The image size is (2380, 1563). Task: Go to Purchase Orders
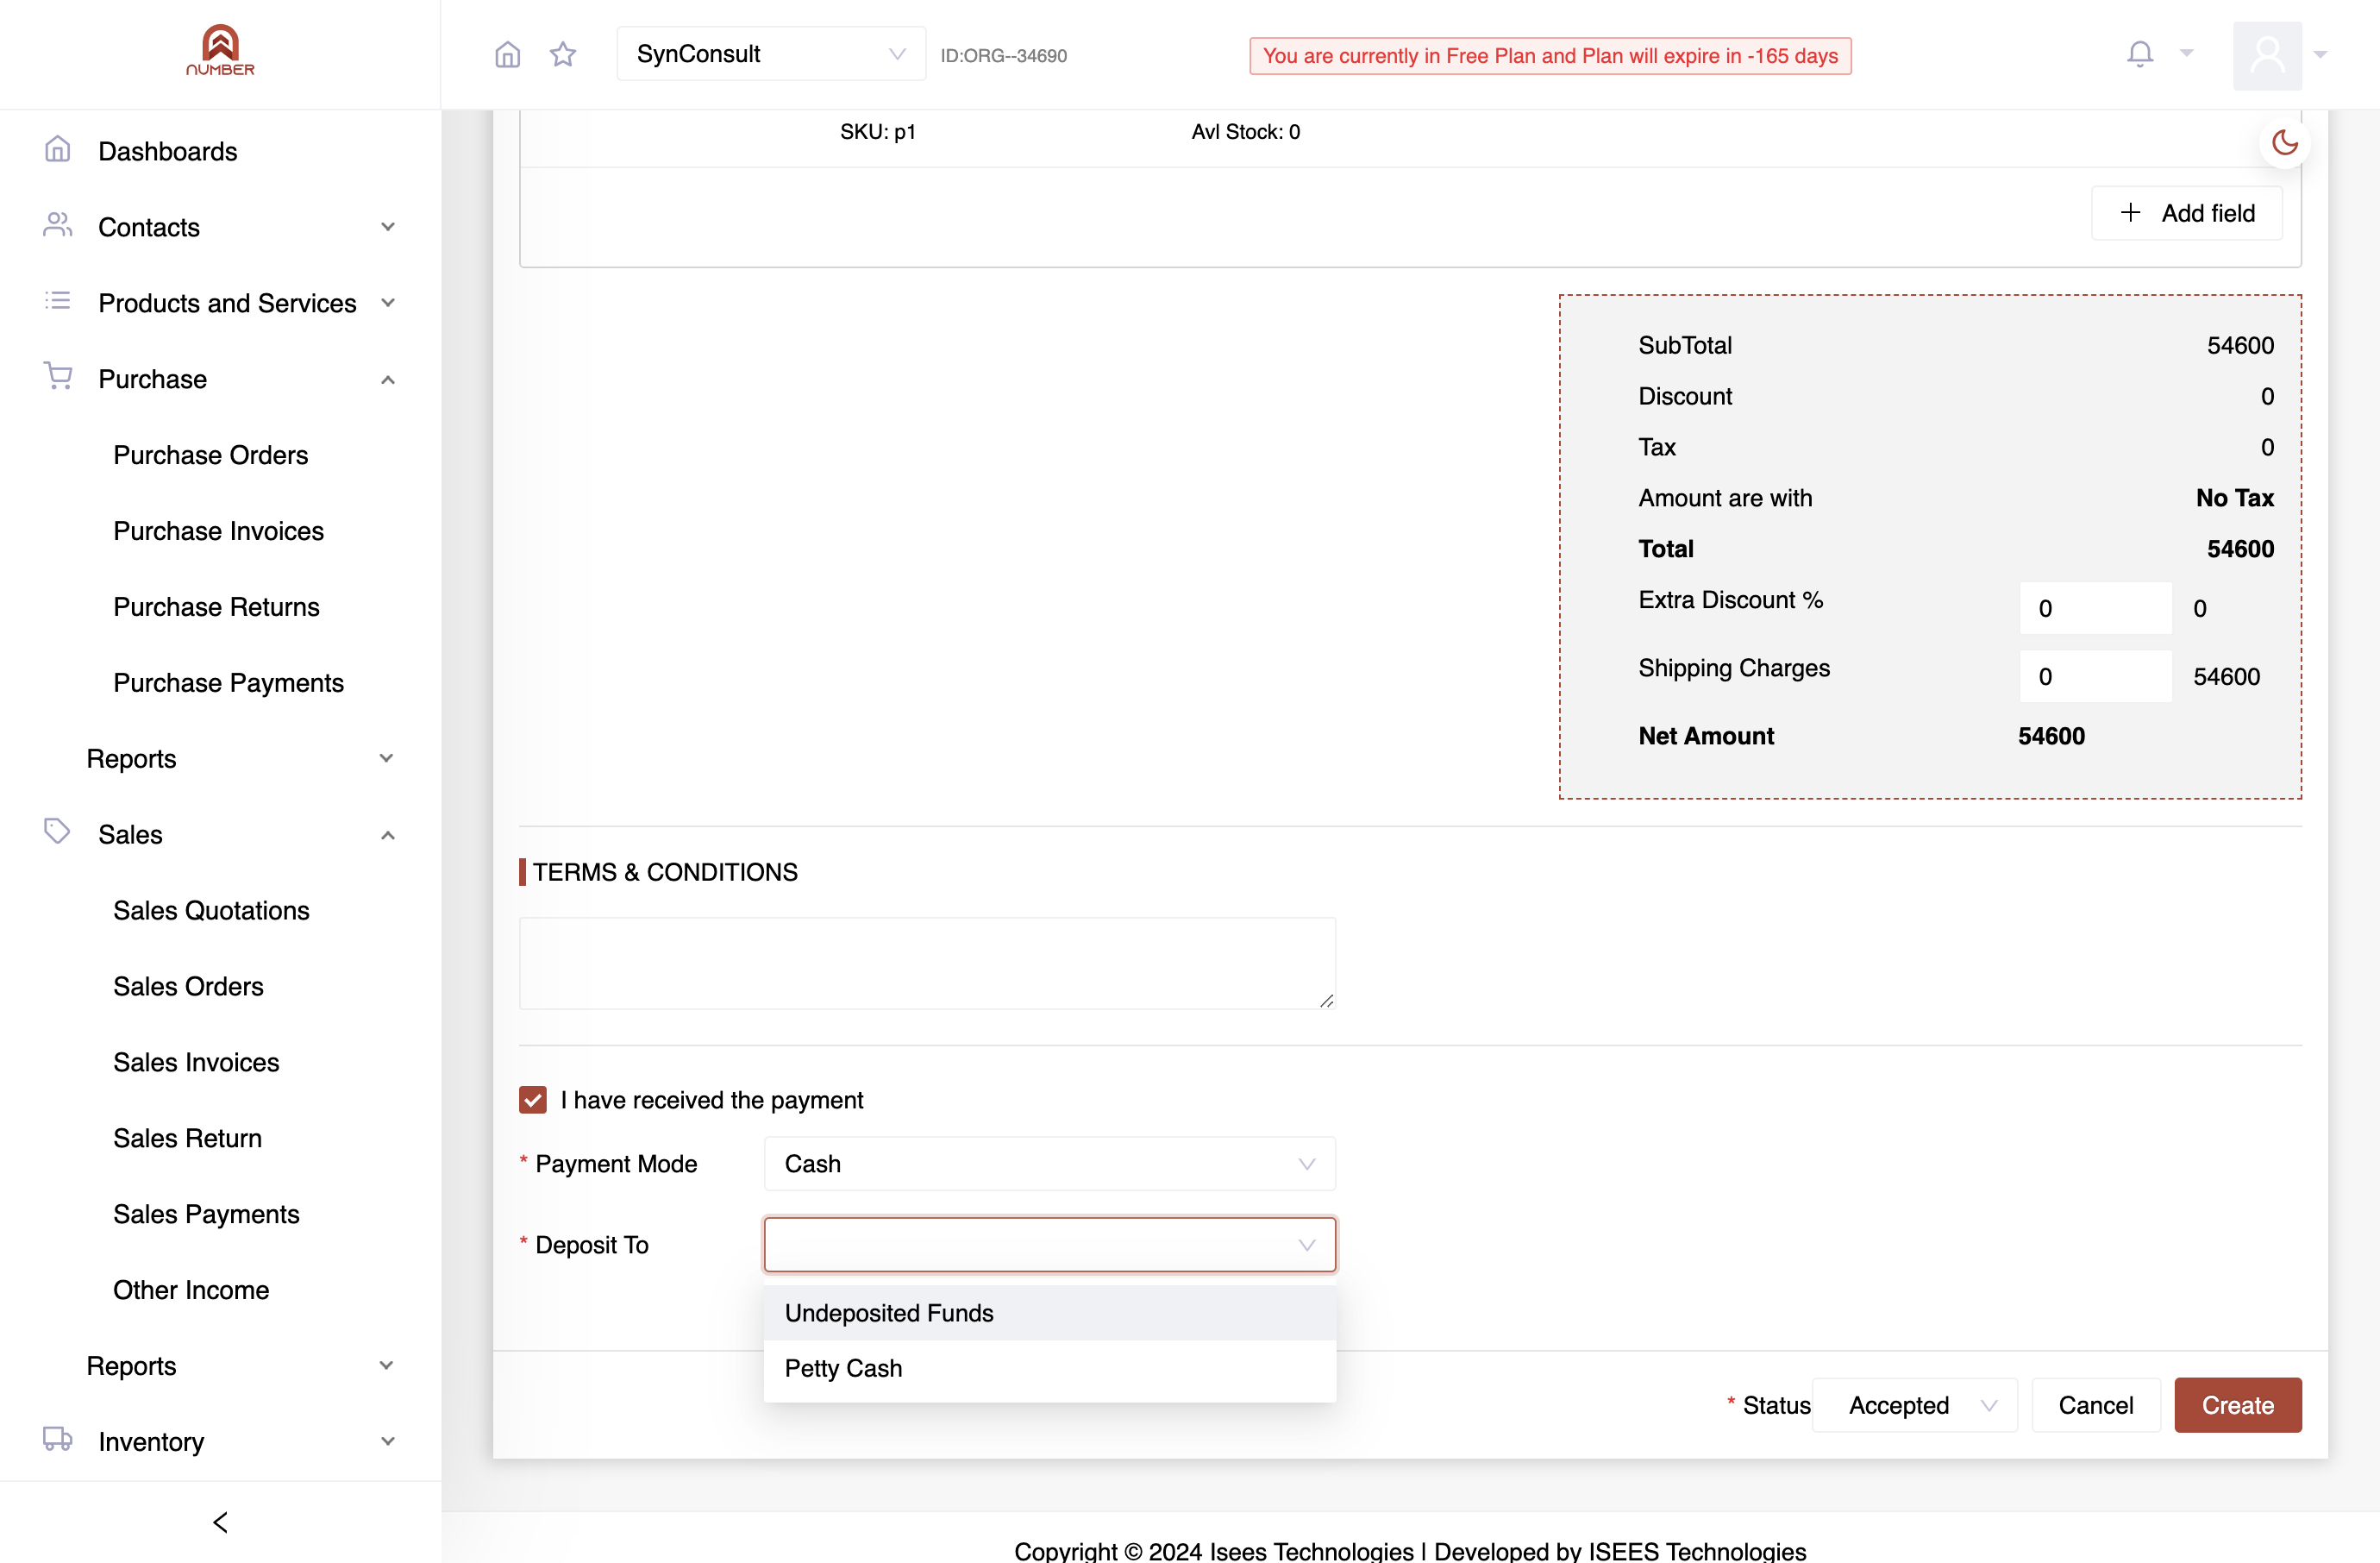pyautogui.click(x=210, y=455)
